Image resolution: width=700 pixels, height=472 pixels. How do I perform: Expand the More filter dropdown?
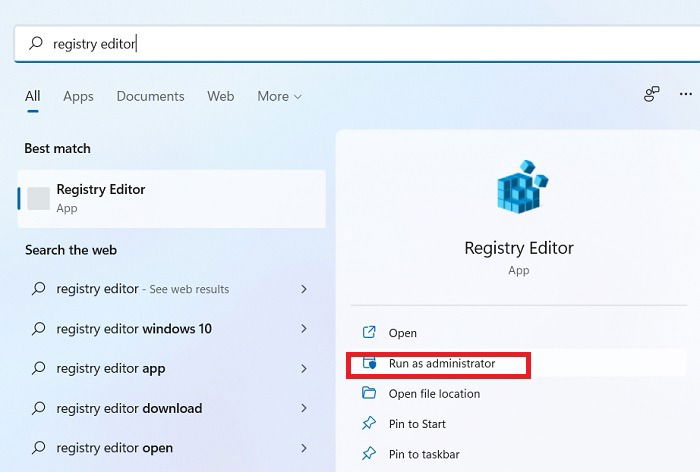279,96
